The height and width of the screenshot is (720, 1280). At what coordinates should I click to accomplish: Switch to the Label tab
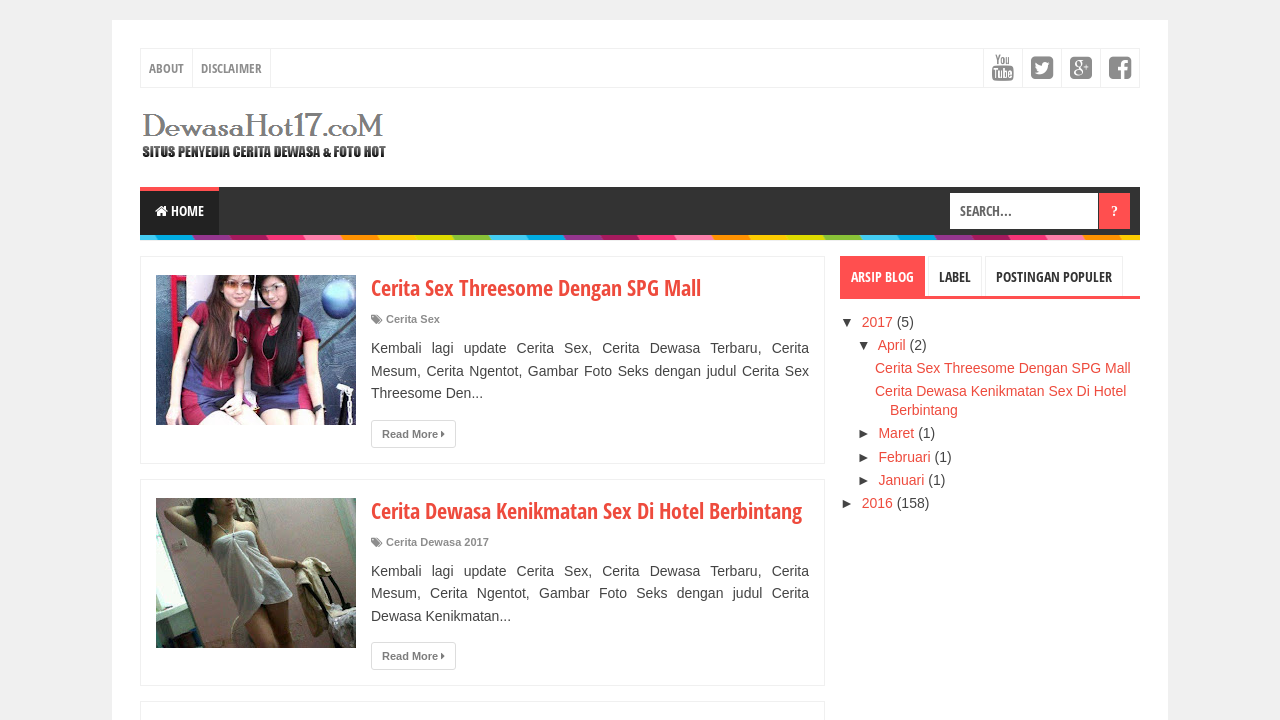pyautogui.click(x=954, y=277)
